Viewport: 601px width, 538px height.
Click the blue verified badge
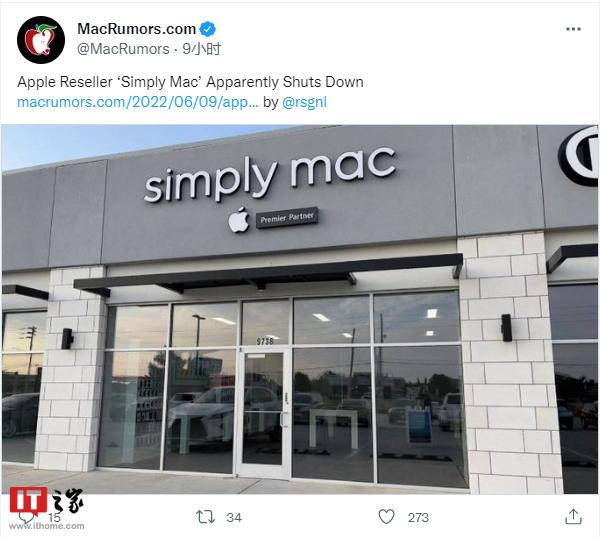pyautogui.click(x=207, y=29)
